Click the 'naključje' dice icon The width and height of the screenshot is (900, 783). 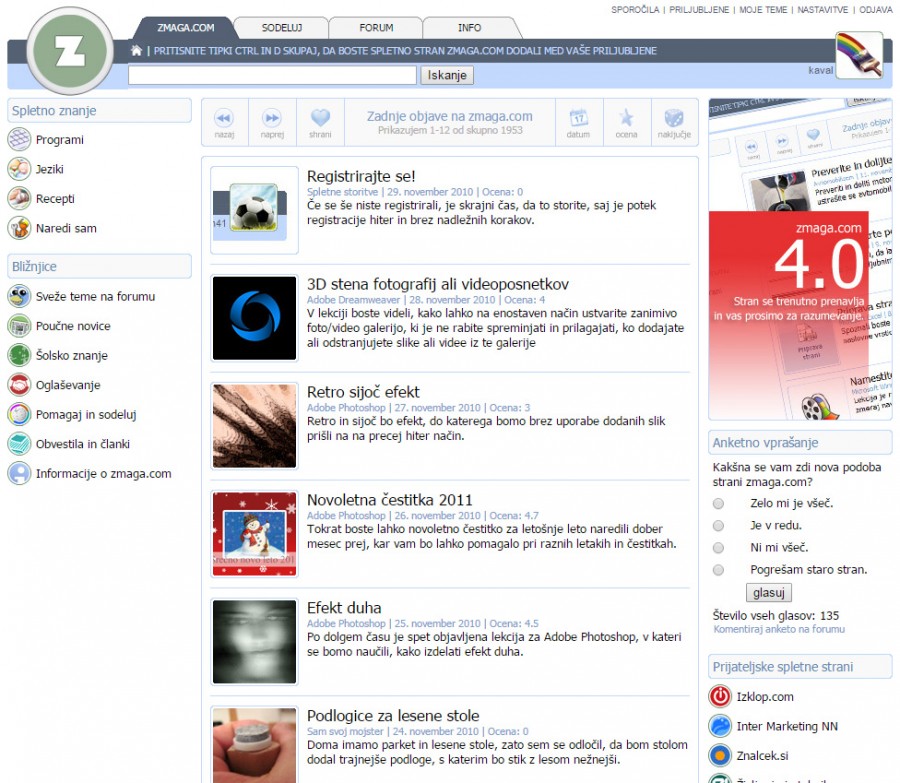[674, 118]
